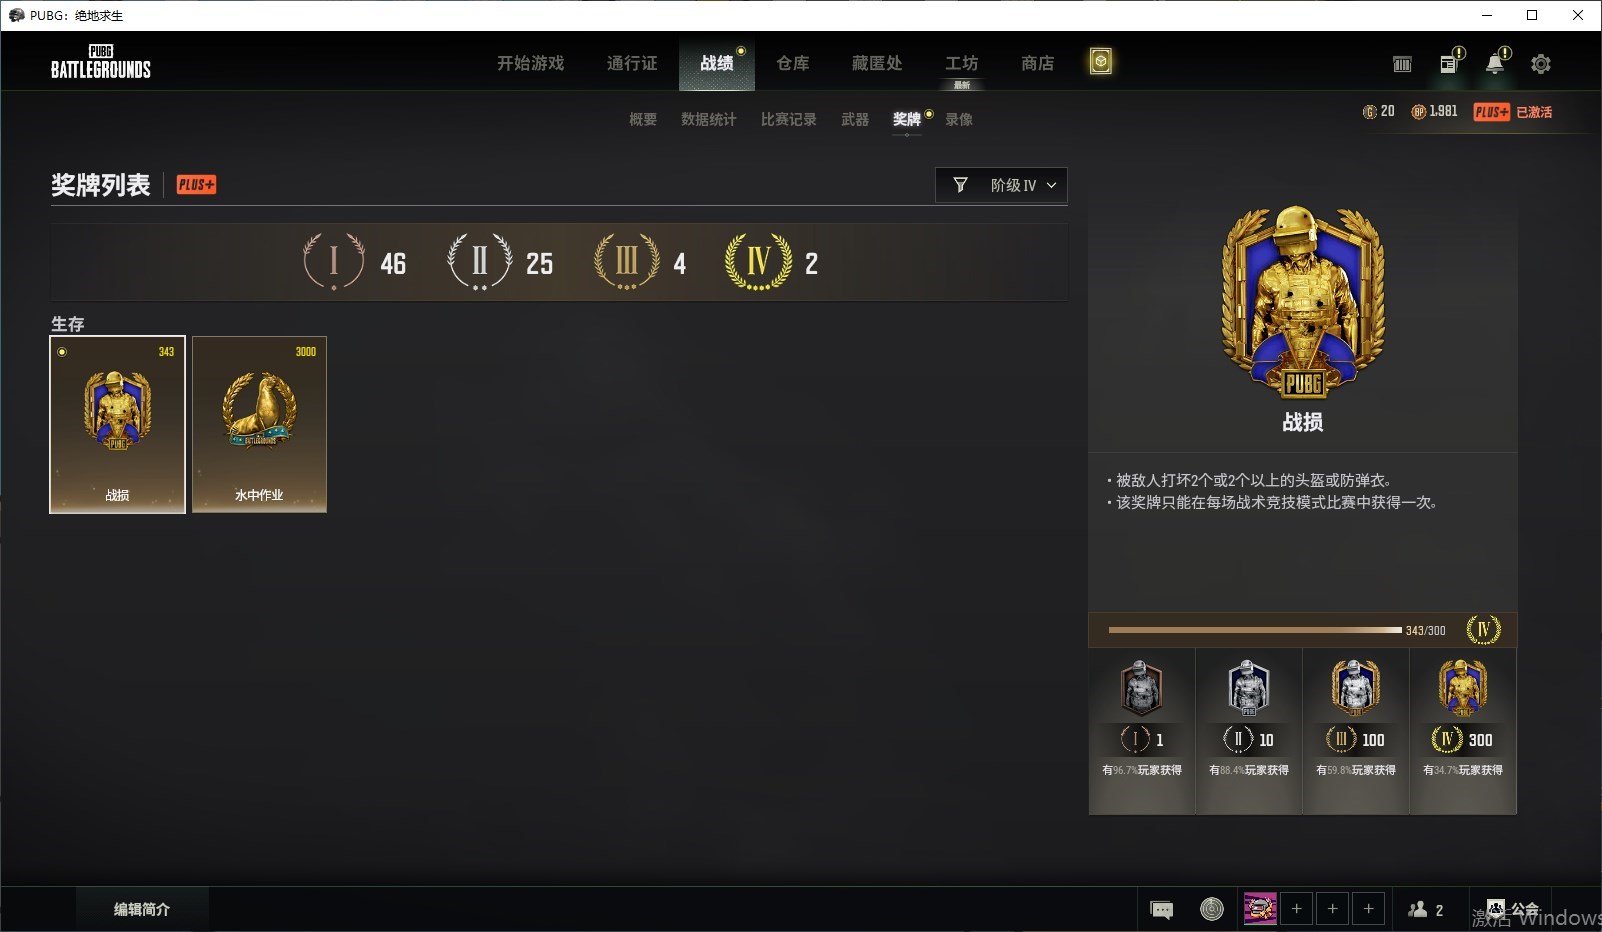
Task: Click the funnel filter icon beside 阶级 IV
Action: (x=960, y=185)
